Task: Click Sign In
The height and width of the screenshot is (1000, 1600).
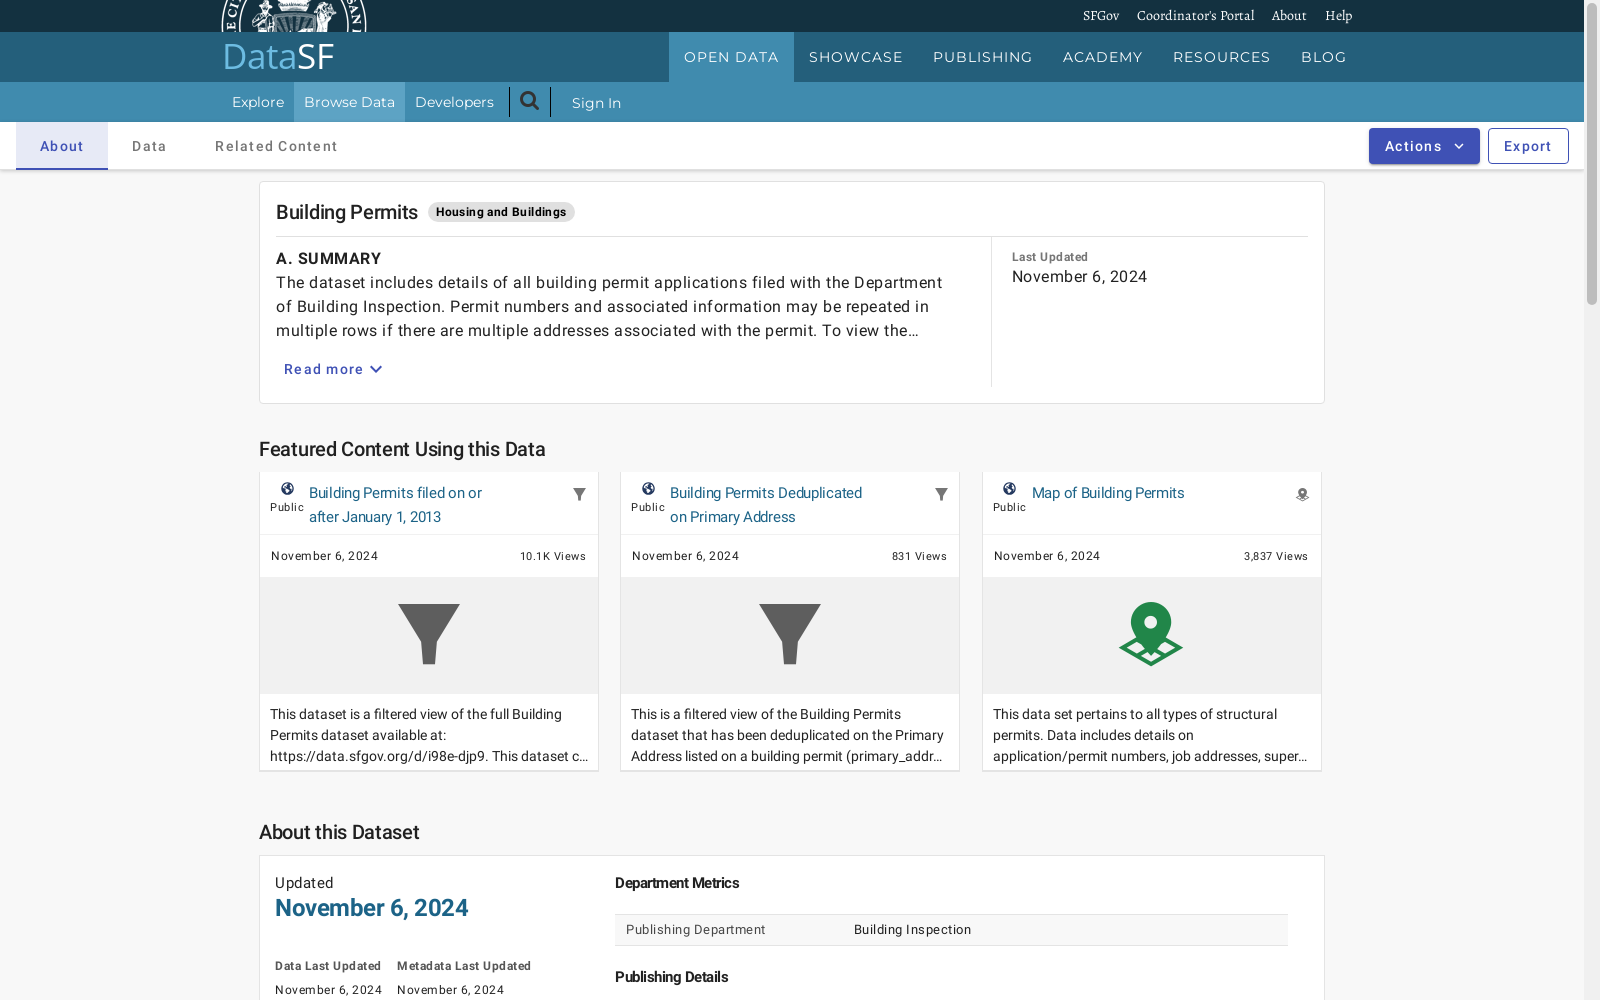Action: tap(596, 103)
